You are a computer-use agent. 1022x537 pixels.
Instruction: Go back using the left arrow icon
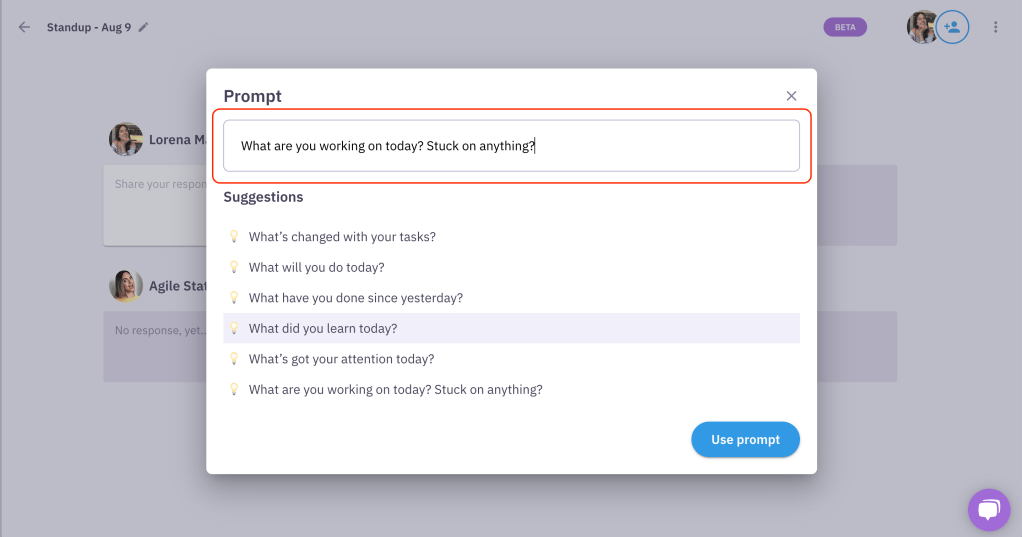pyautogui.click(x=24, y=27)
